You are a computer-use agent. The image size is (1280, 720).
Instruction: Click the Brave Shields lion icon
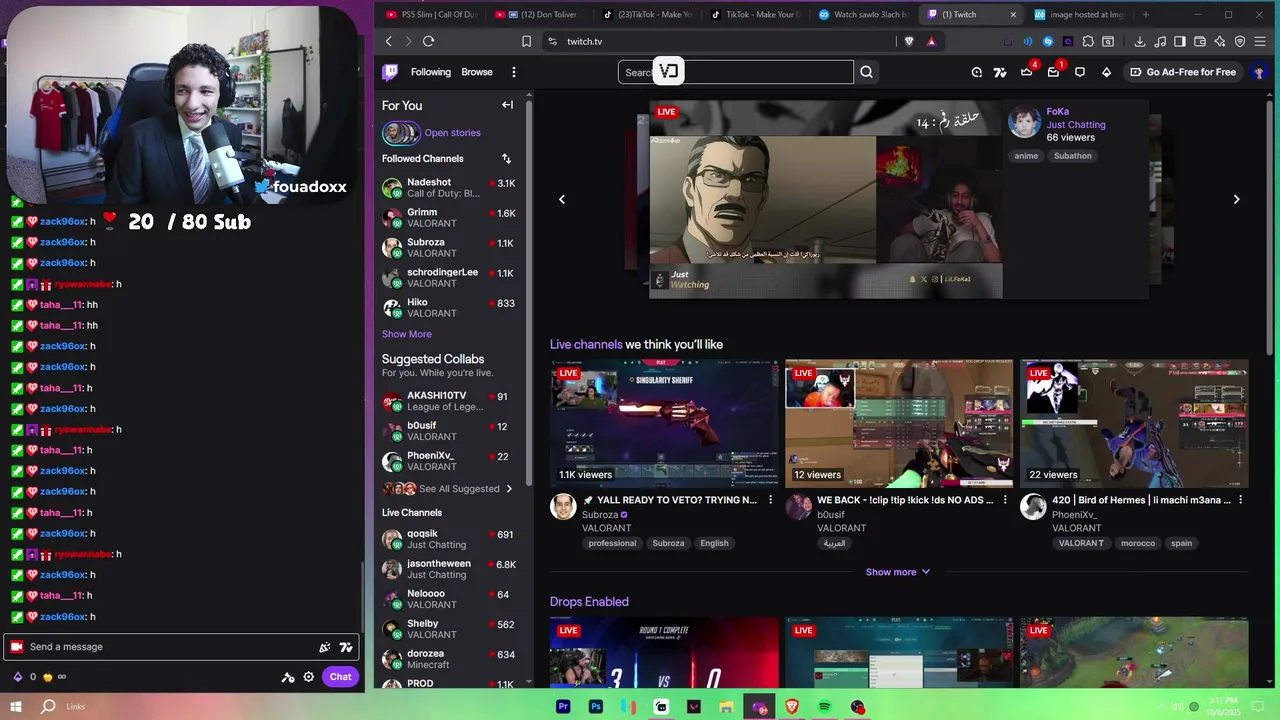(x=909, y=41)
